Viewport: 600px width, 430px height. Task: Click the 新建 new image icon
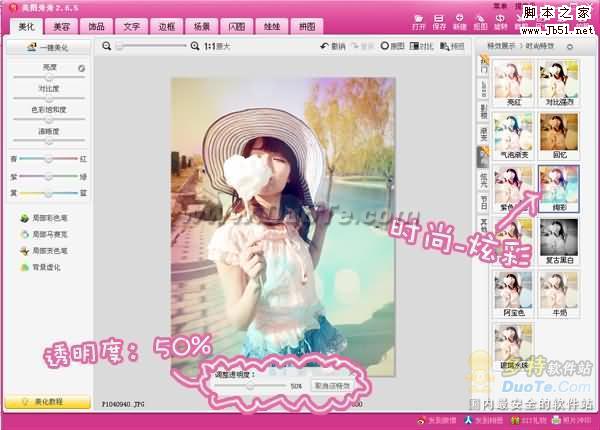click(x=460, y=22)
